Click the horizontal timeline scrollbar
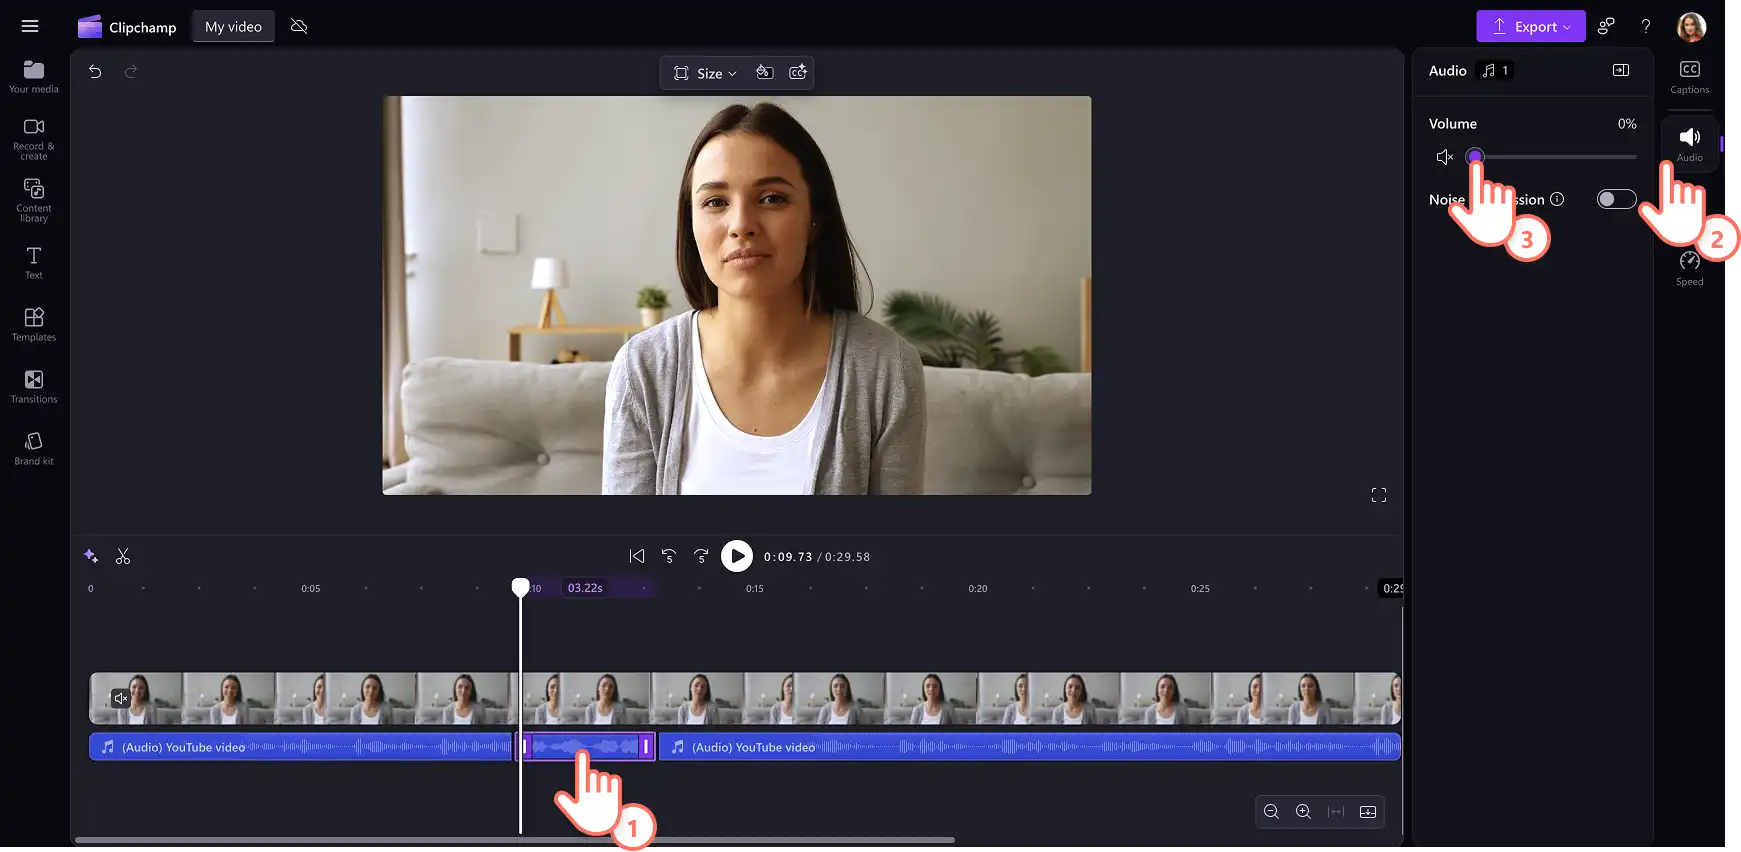 coord(515,840)
